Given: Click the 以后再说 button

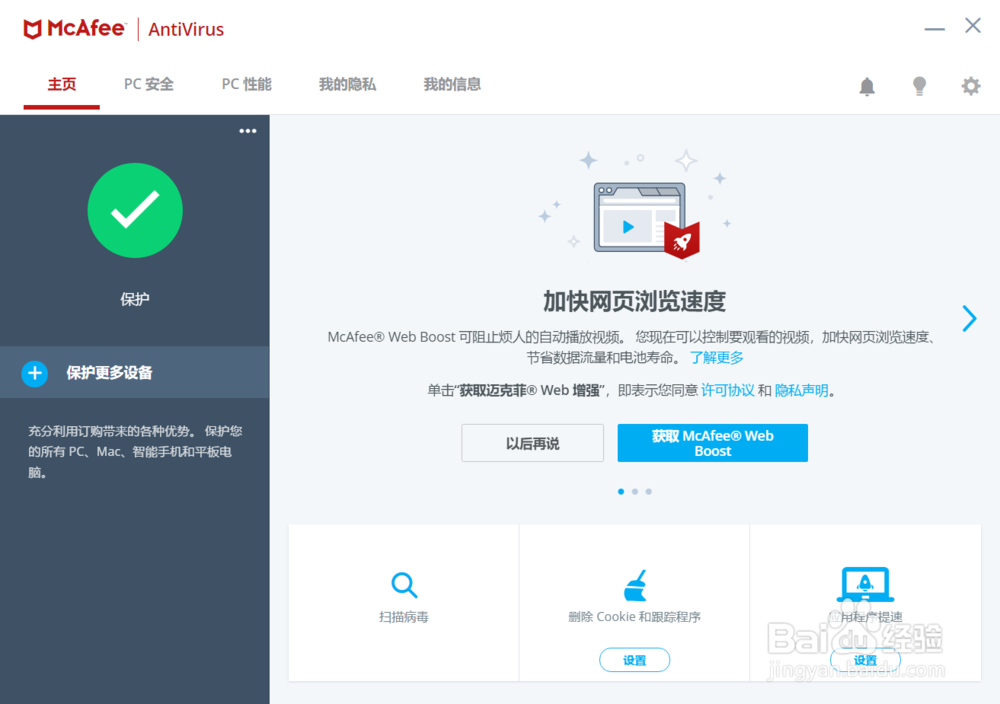Looking at the screenshot, I should (533, 443).
